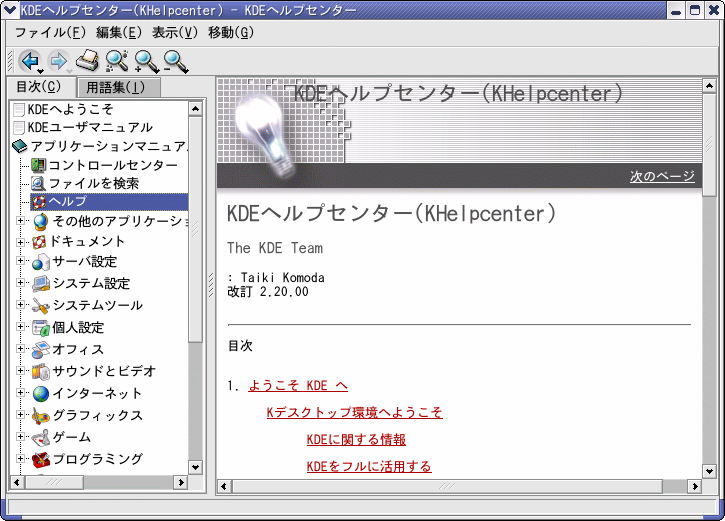
Task: Click the printer icon in toolbar
Action: pyautogui.click(x=87, y=61)
